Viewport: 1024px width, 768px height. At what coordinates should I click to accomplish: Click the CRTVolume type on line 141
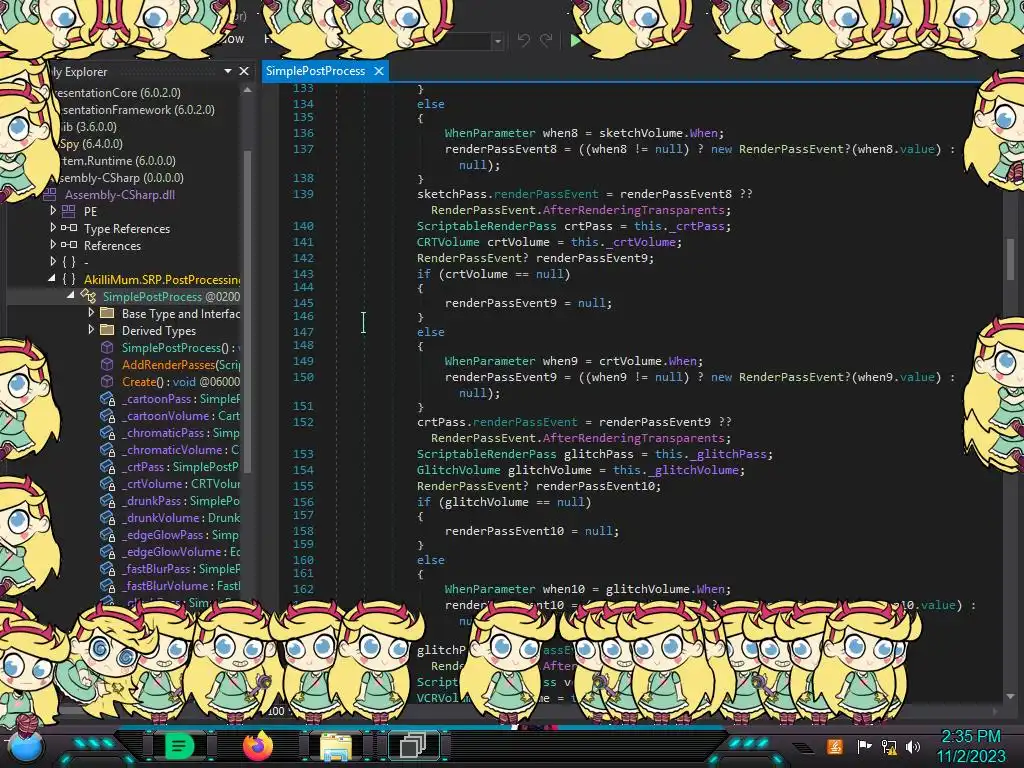pyautogui.click(x=448, y=242)
